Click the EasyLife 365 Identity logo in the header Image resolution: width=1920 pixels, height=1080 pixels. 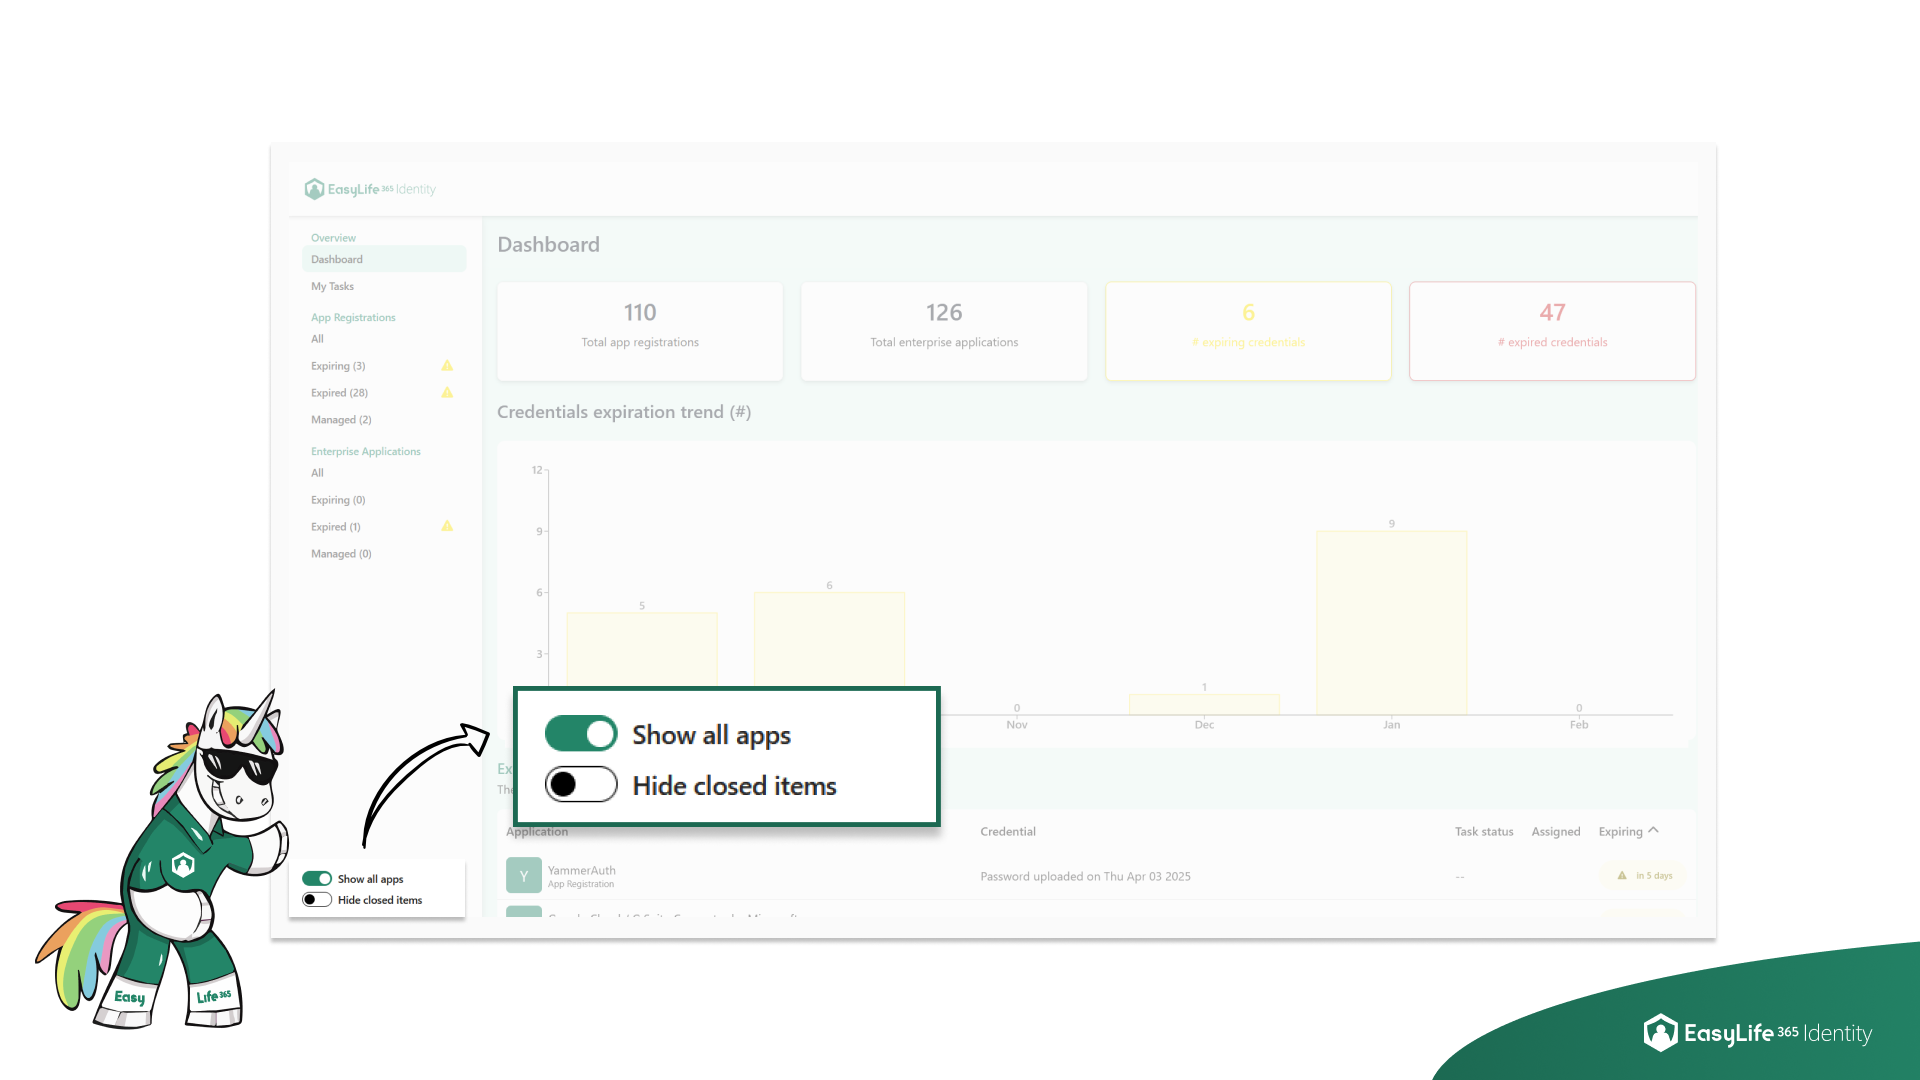coord(369,189)
